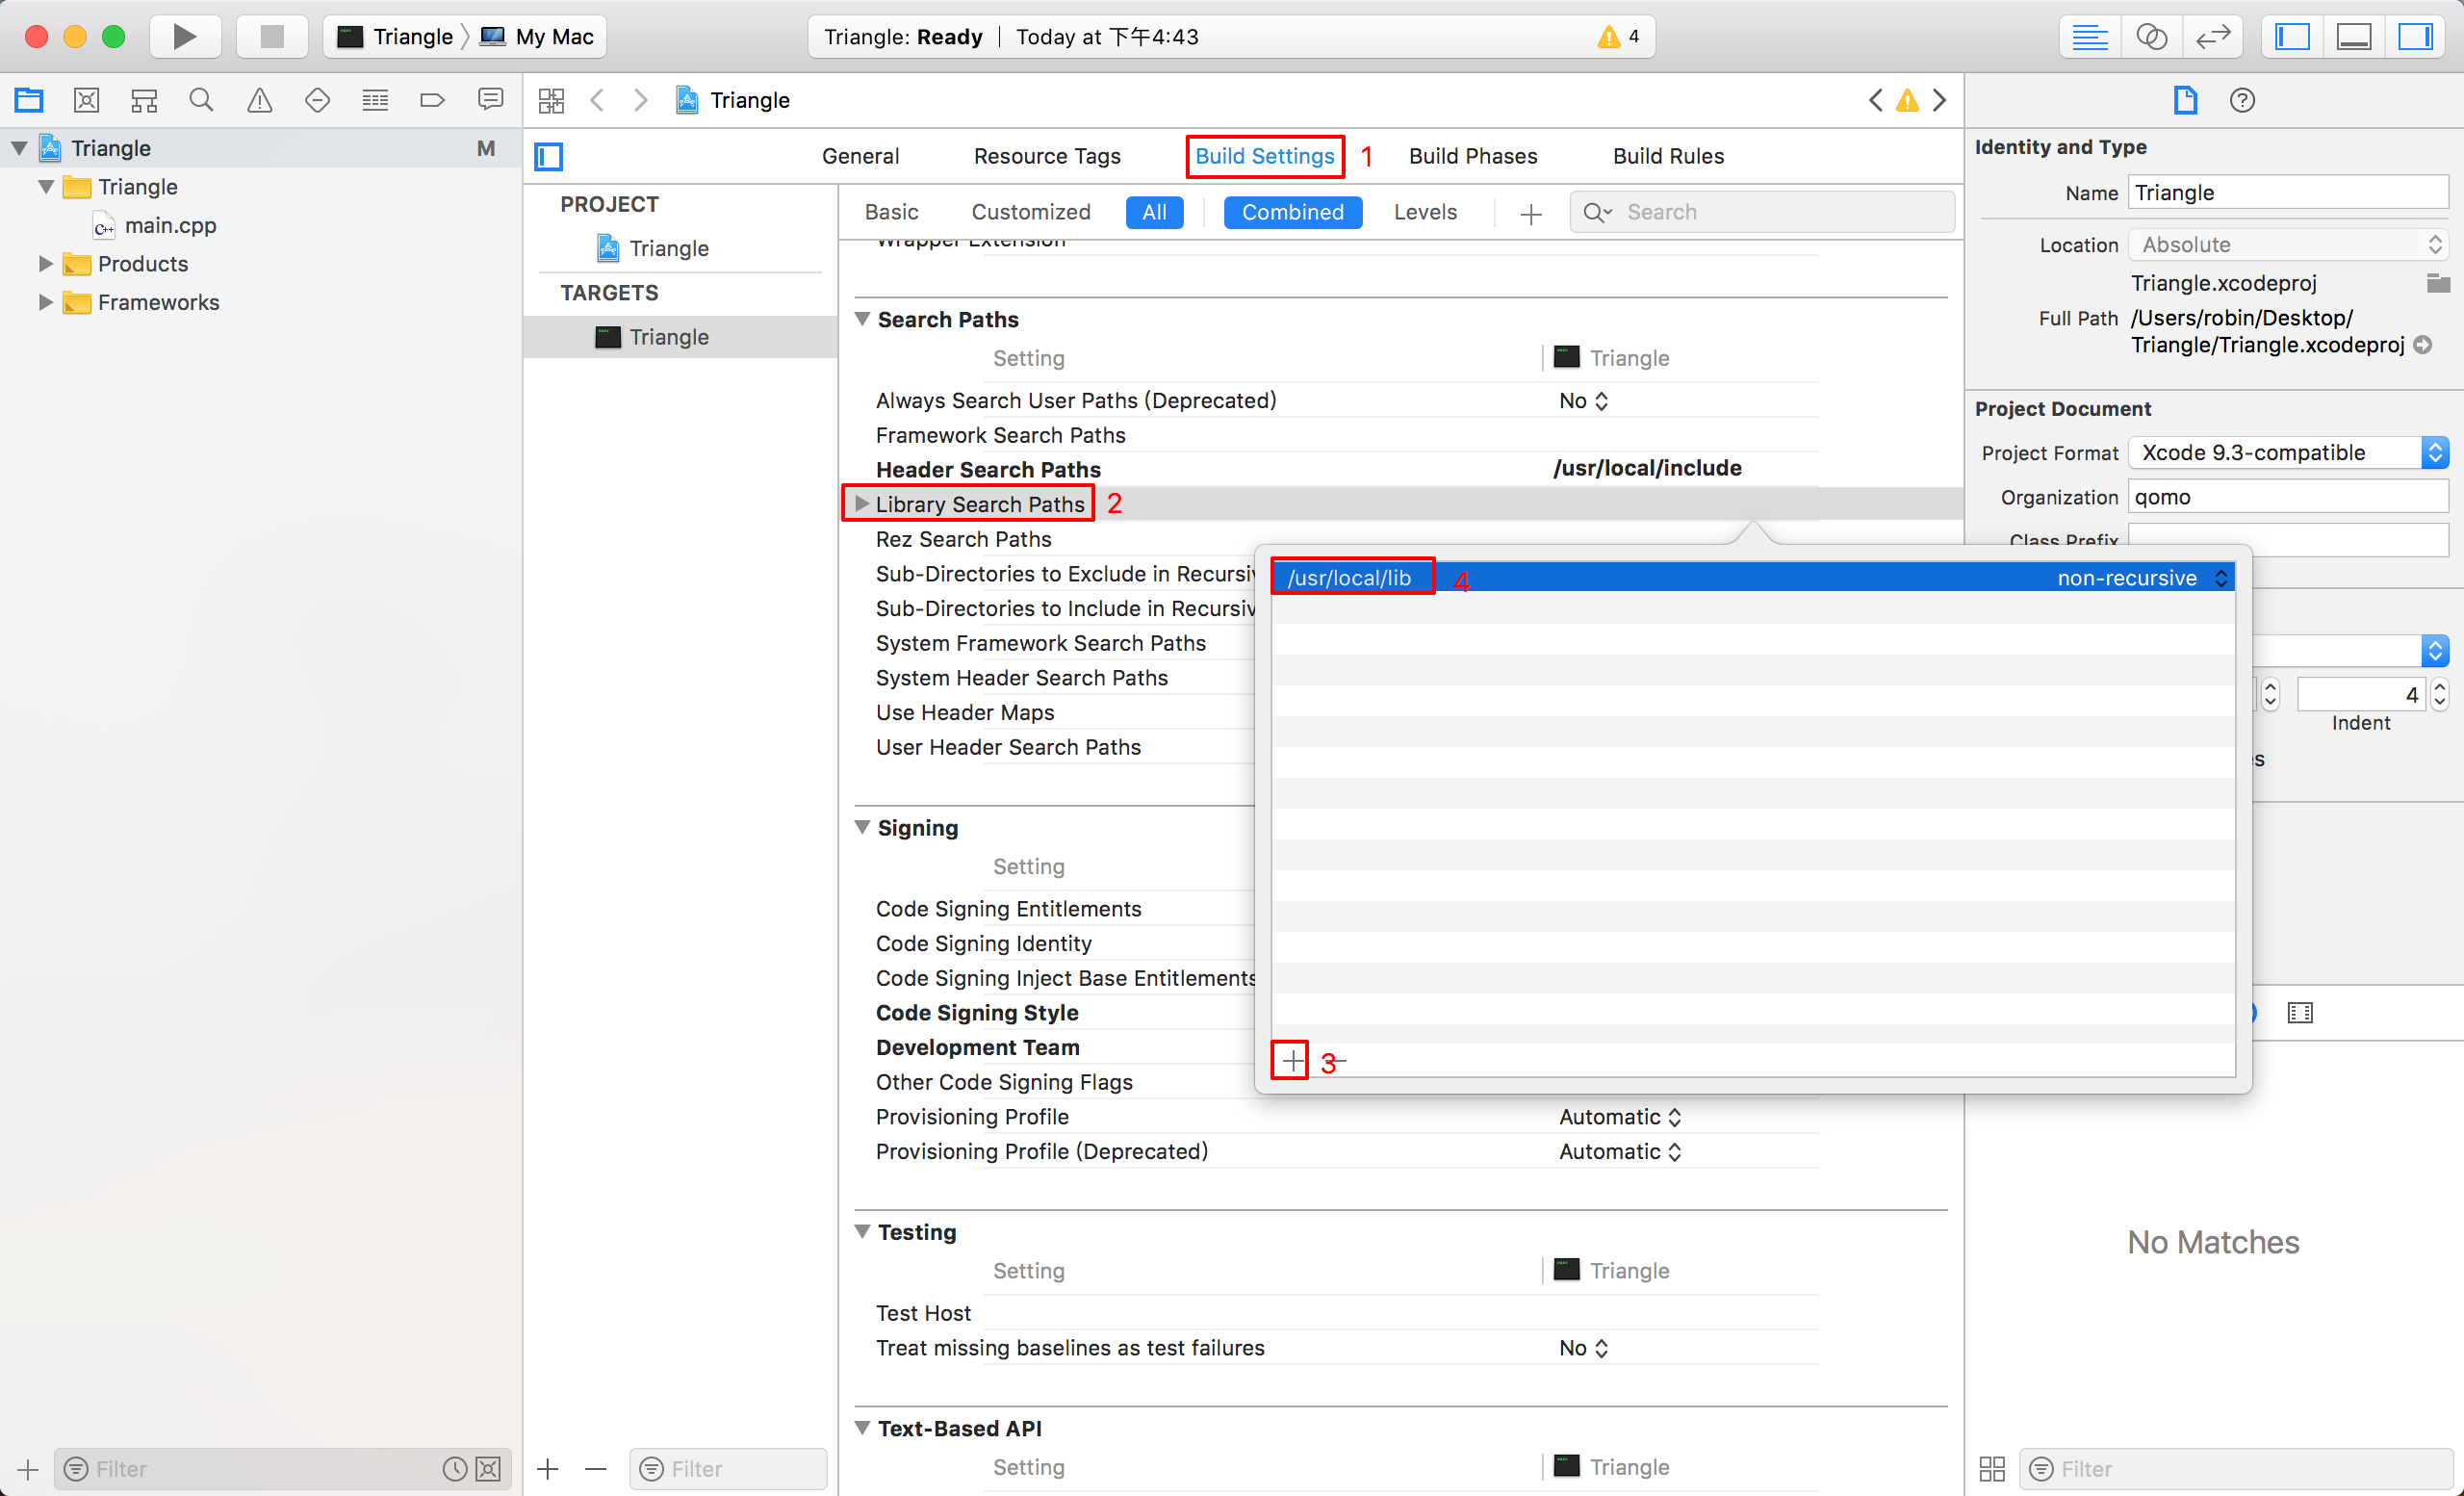Edit the Organization field qomo
2464x1496 pixels.
(2288, 497)
